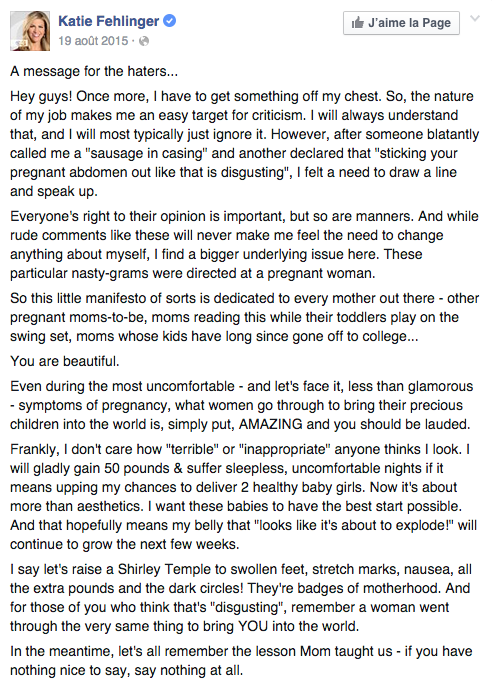The image size is (492, 692).
Task: Click the closing paragraph starting 'In the meantime'
Action: pyautogui.click(x=241, y=661)
